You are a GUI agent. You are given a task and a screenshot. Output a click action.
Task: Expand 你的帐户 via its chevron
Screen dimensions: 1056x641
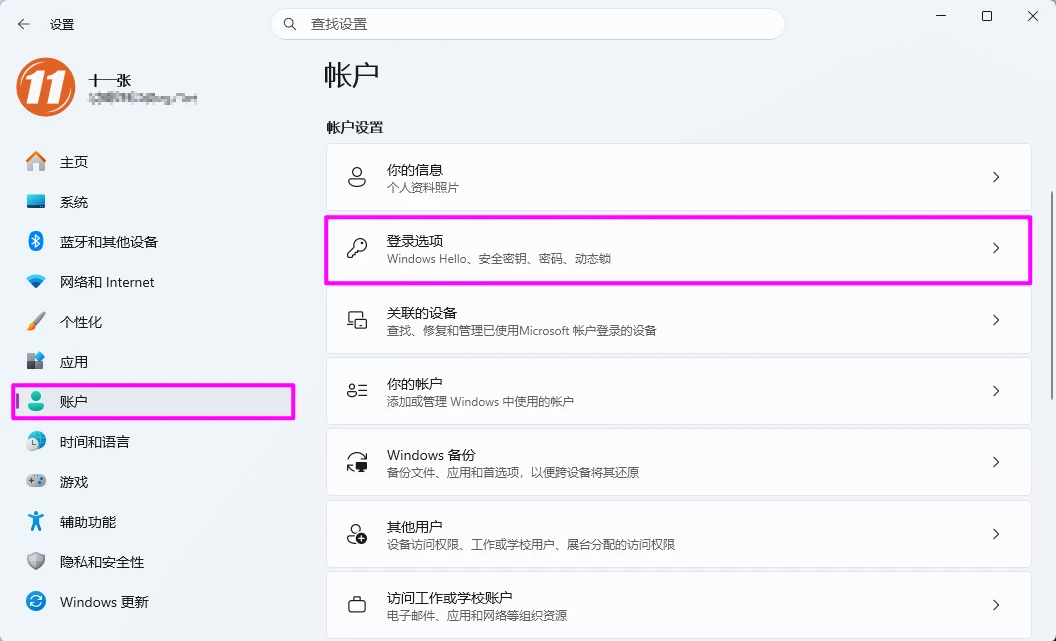(x=996, y=391)
